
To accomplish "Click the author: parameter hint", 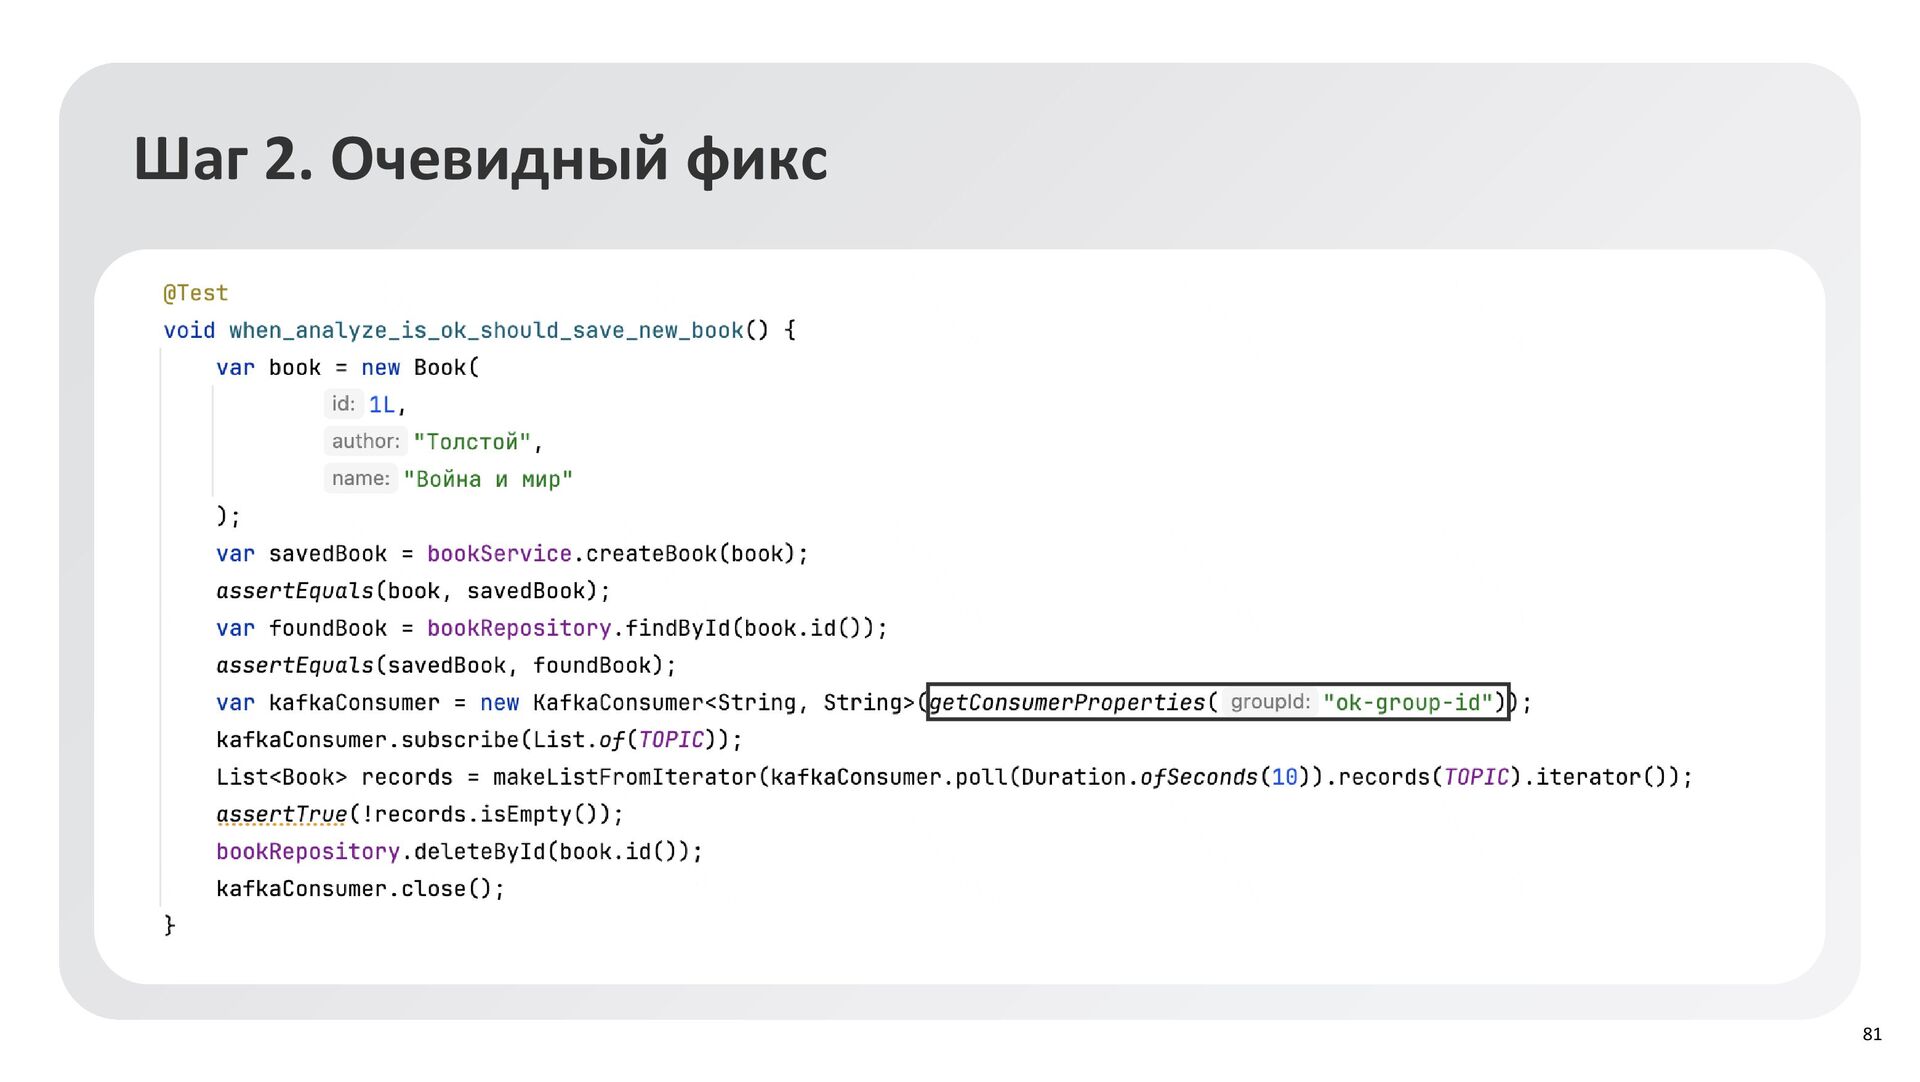I will 365,441.
